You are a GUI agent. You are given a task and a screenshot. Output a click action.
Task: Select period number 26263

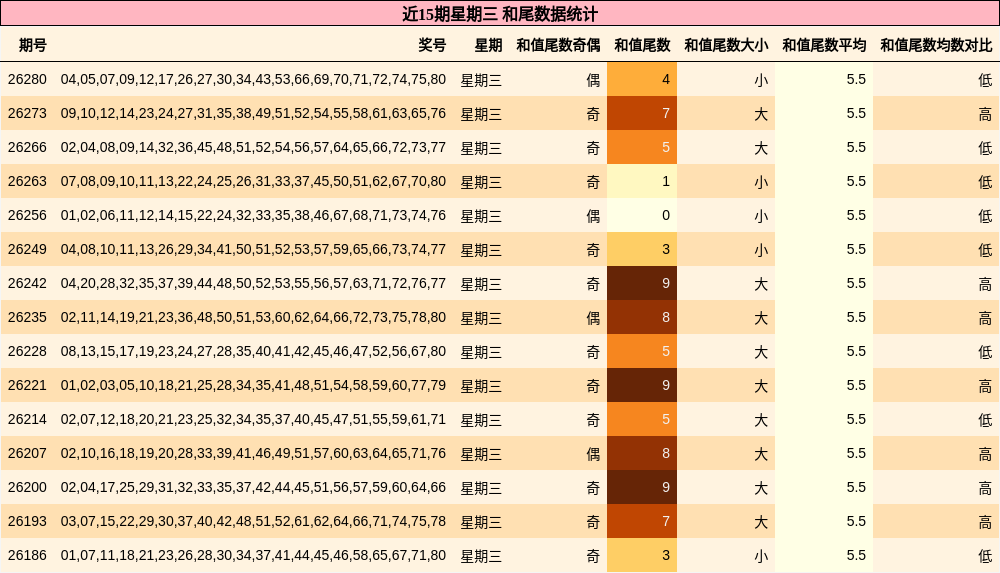coord(27,181)
